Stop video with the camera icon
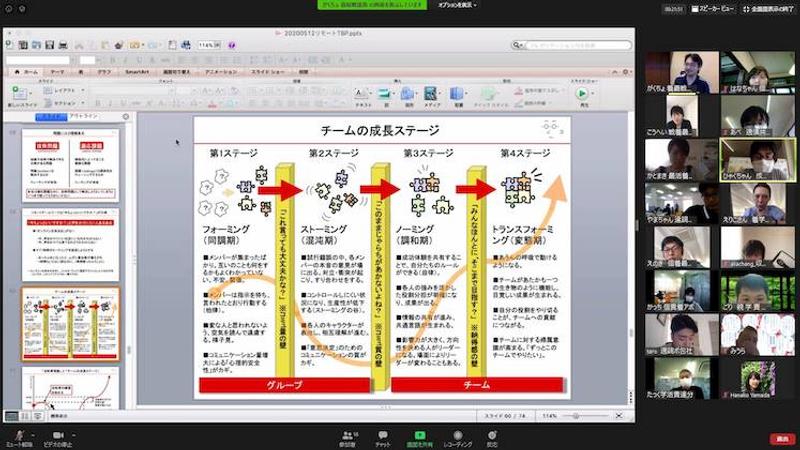800x450 pixels. coord(58,438)
